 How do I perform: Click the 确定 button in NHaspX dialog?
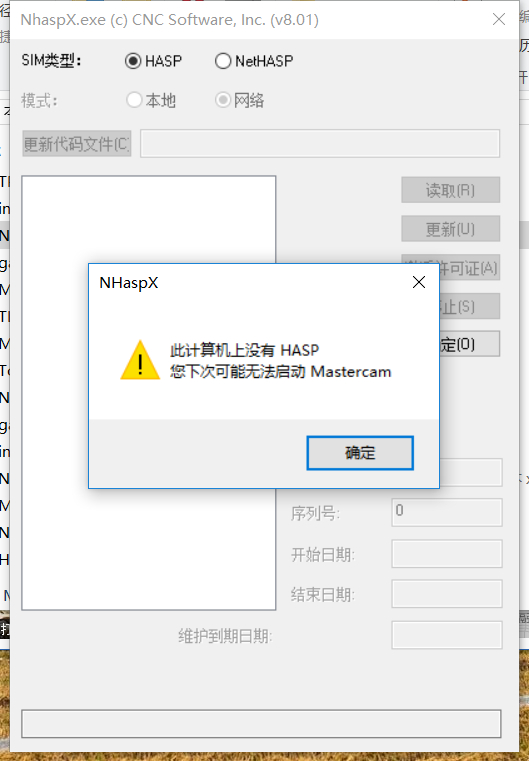point(360,453)
